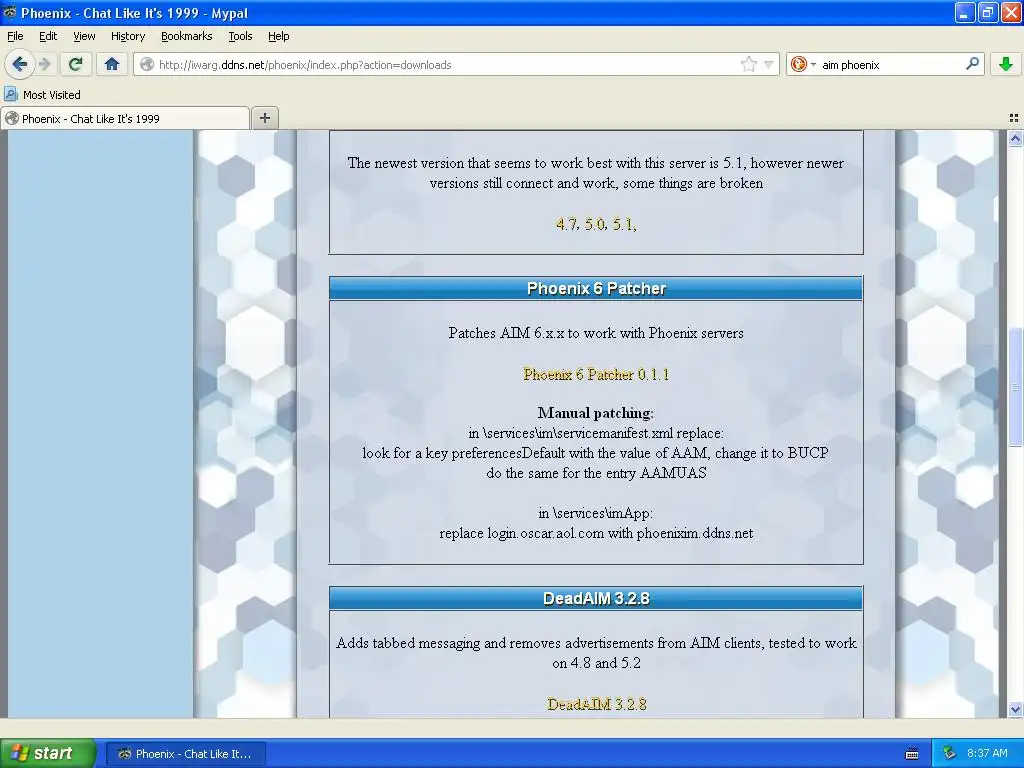Screen dimensions: 1024x768
Task: Select the Phoenix taskbar window button
Action: click(185, 754)
